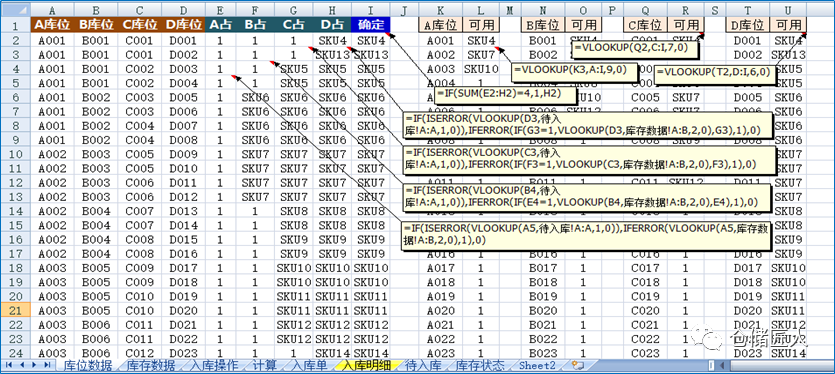Jump to the last sheet tab arrow
The height and width of the screenshot is (374, 835).
tap(47, 365)
